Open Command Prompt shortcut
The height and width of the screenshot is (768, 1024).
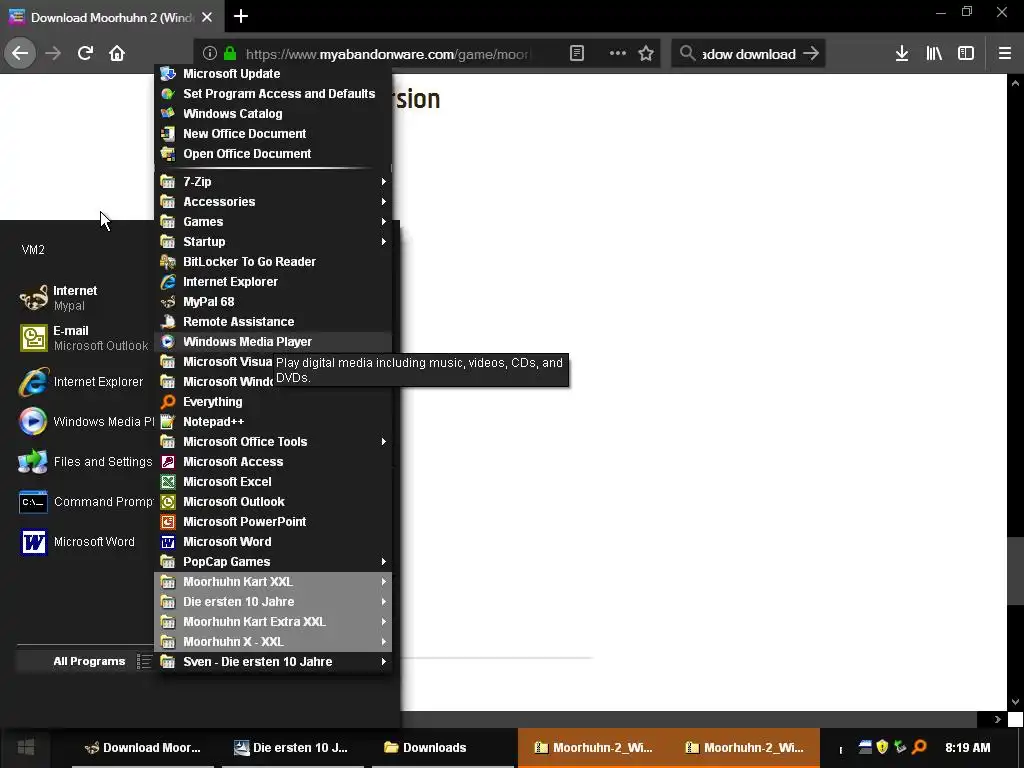pyautogui.click(x=85, y=502)
